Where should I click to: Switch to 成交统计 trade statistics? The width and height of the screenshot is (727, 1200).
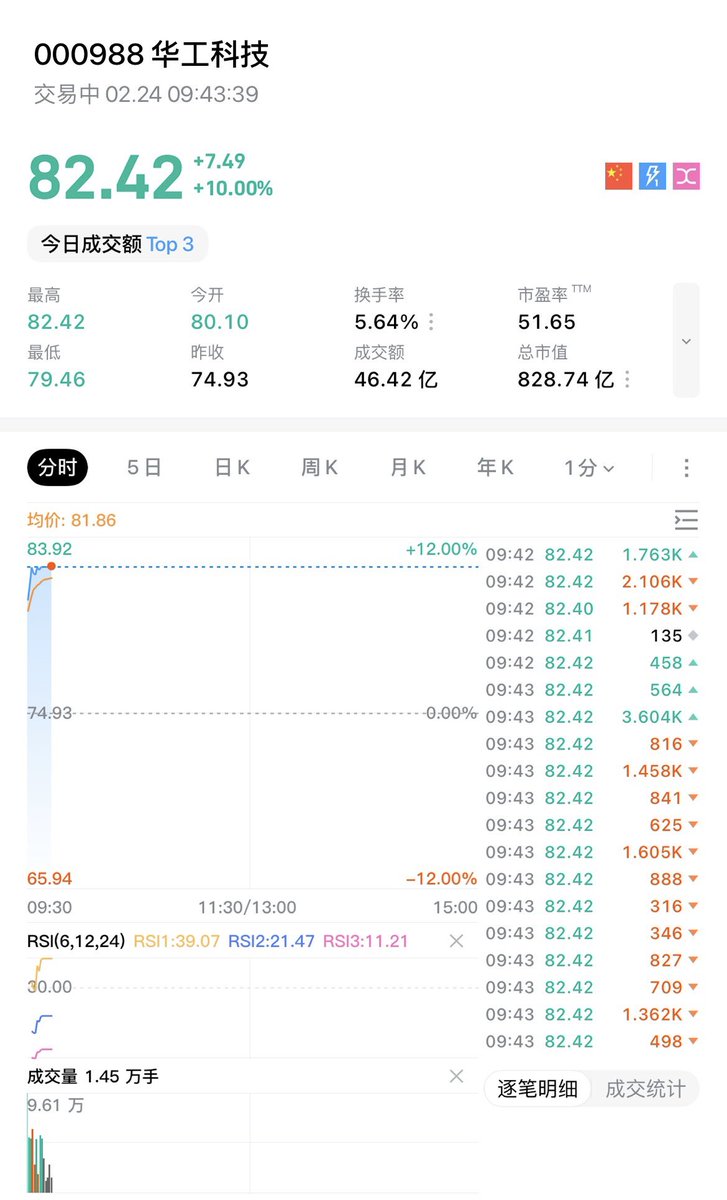[646, 1089]
